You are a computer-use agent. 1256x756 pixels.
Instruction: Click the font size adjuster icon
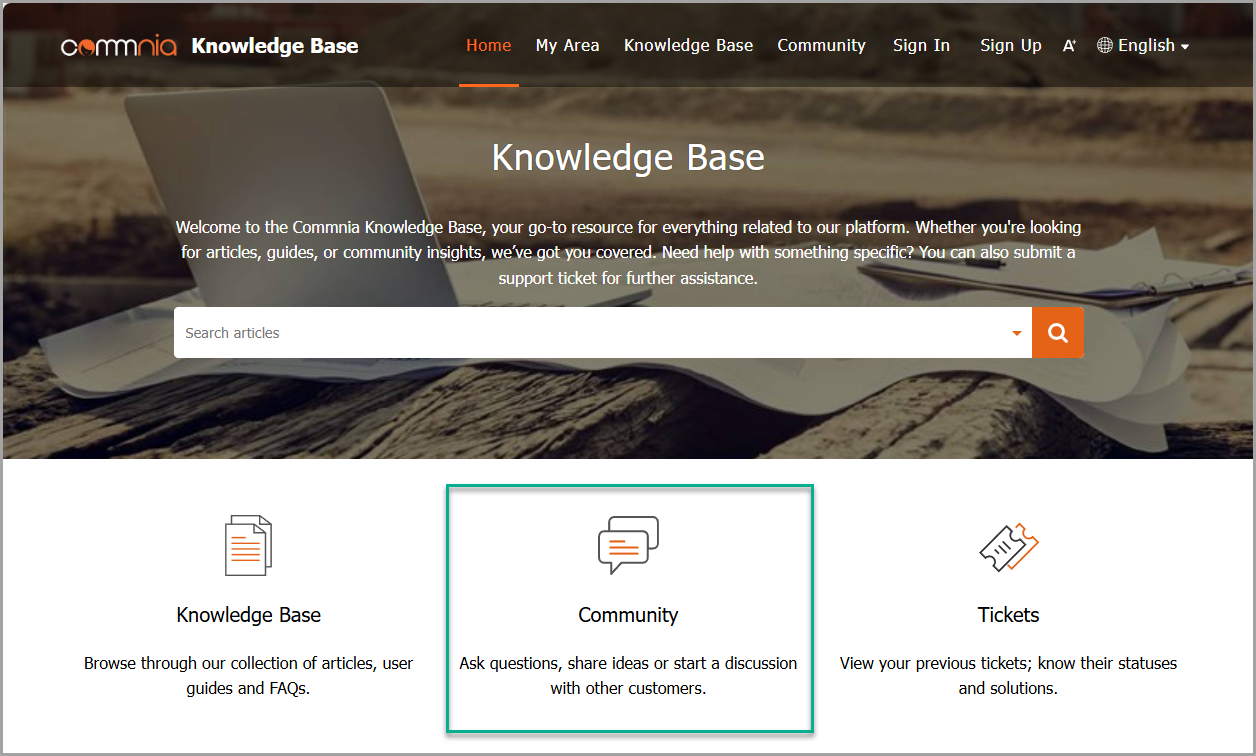1069,46
